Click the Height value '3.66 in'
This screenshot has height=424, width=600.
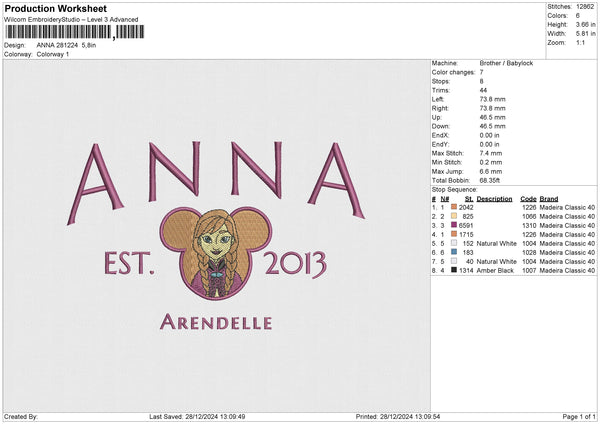tap(585, 24)
